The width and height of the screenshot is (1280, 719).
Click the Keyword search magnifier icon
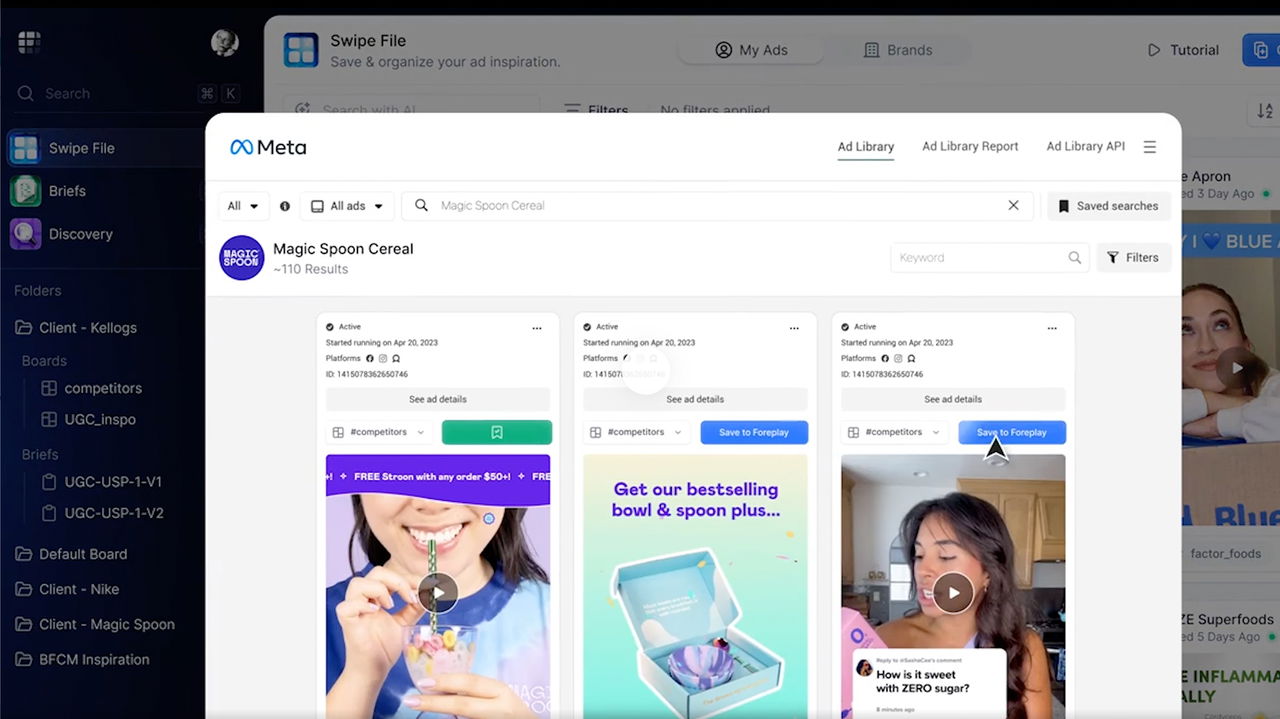click(x=1075, y=257)
